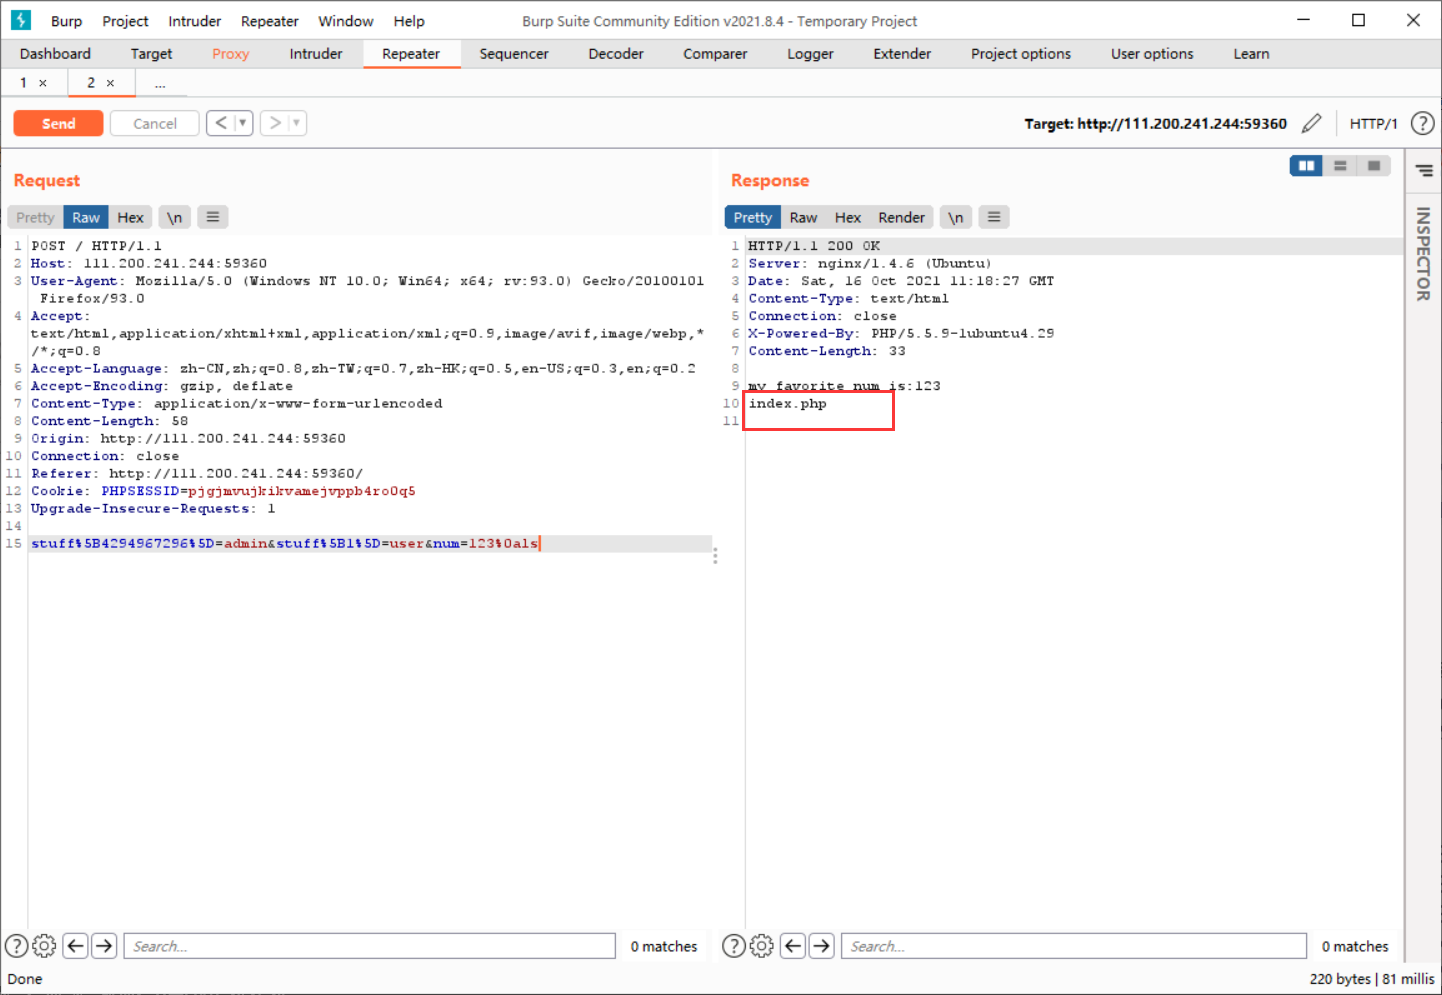1442x995 pixels.
Task: Switch to Repeater sub-tab 2
Action: (91, 83)
